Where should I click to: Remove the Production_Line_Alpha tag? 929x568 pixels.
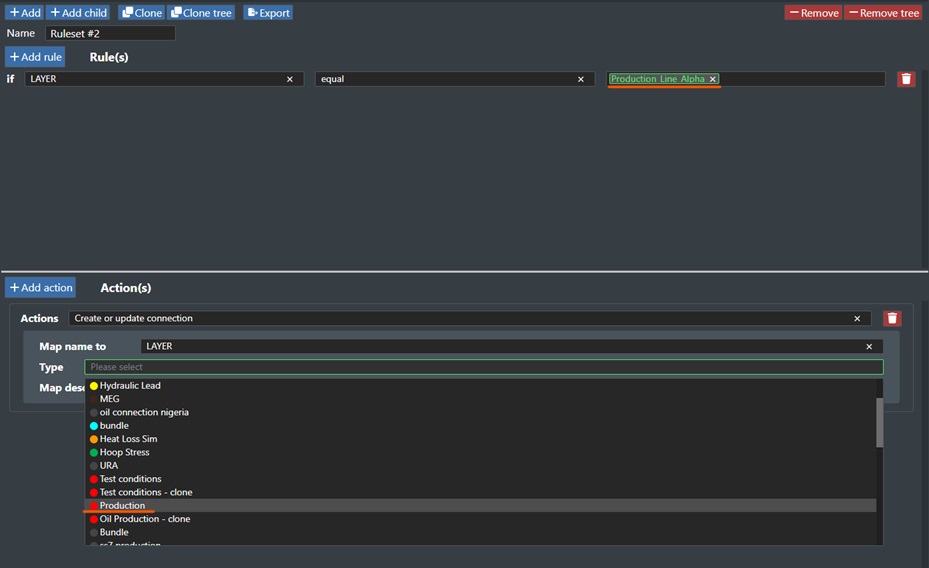coord(713,79)
